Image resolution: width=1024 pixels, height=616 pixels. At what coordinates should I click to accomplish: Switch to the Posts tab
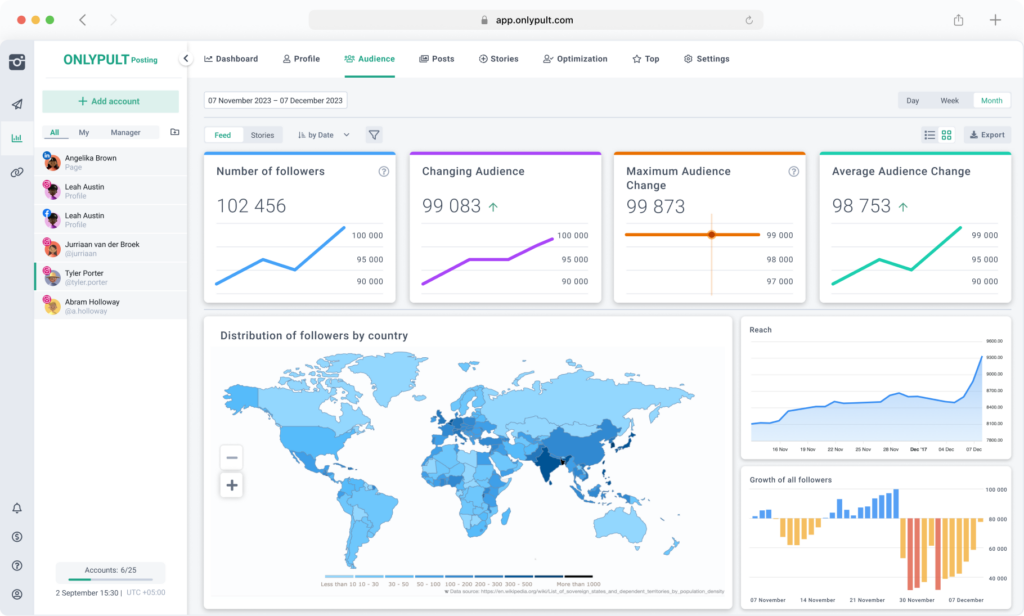point(437,59)
